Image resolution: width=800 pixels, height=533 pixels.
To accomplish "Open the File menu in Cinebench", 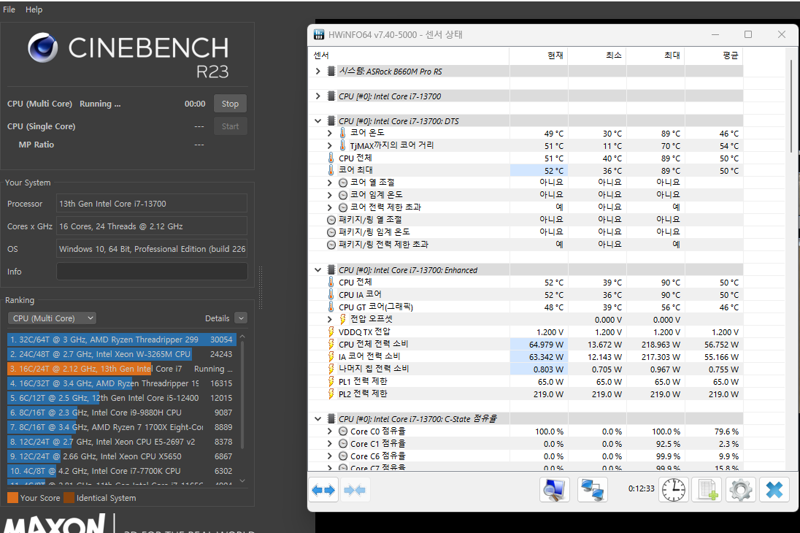I will point(9,9).
